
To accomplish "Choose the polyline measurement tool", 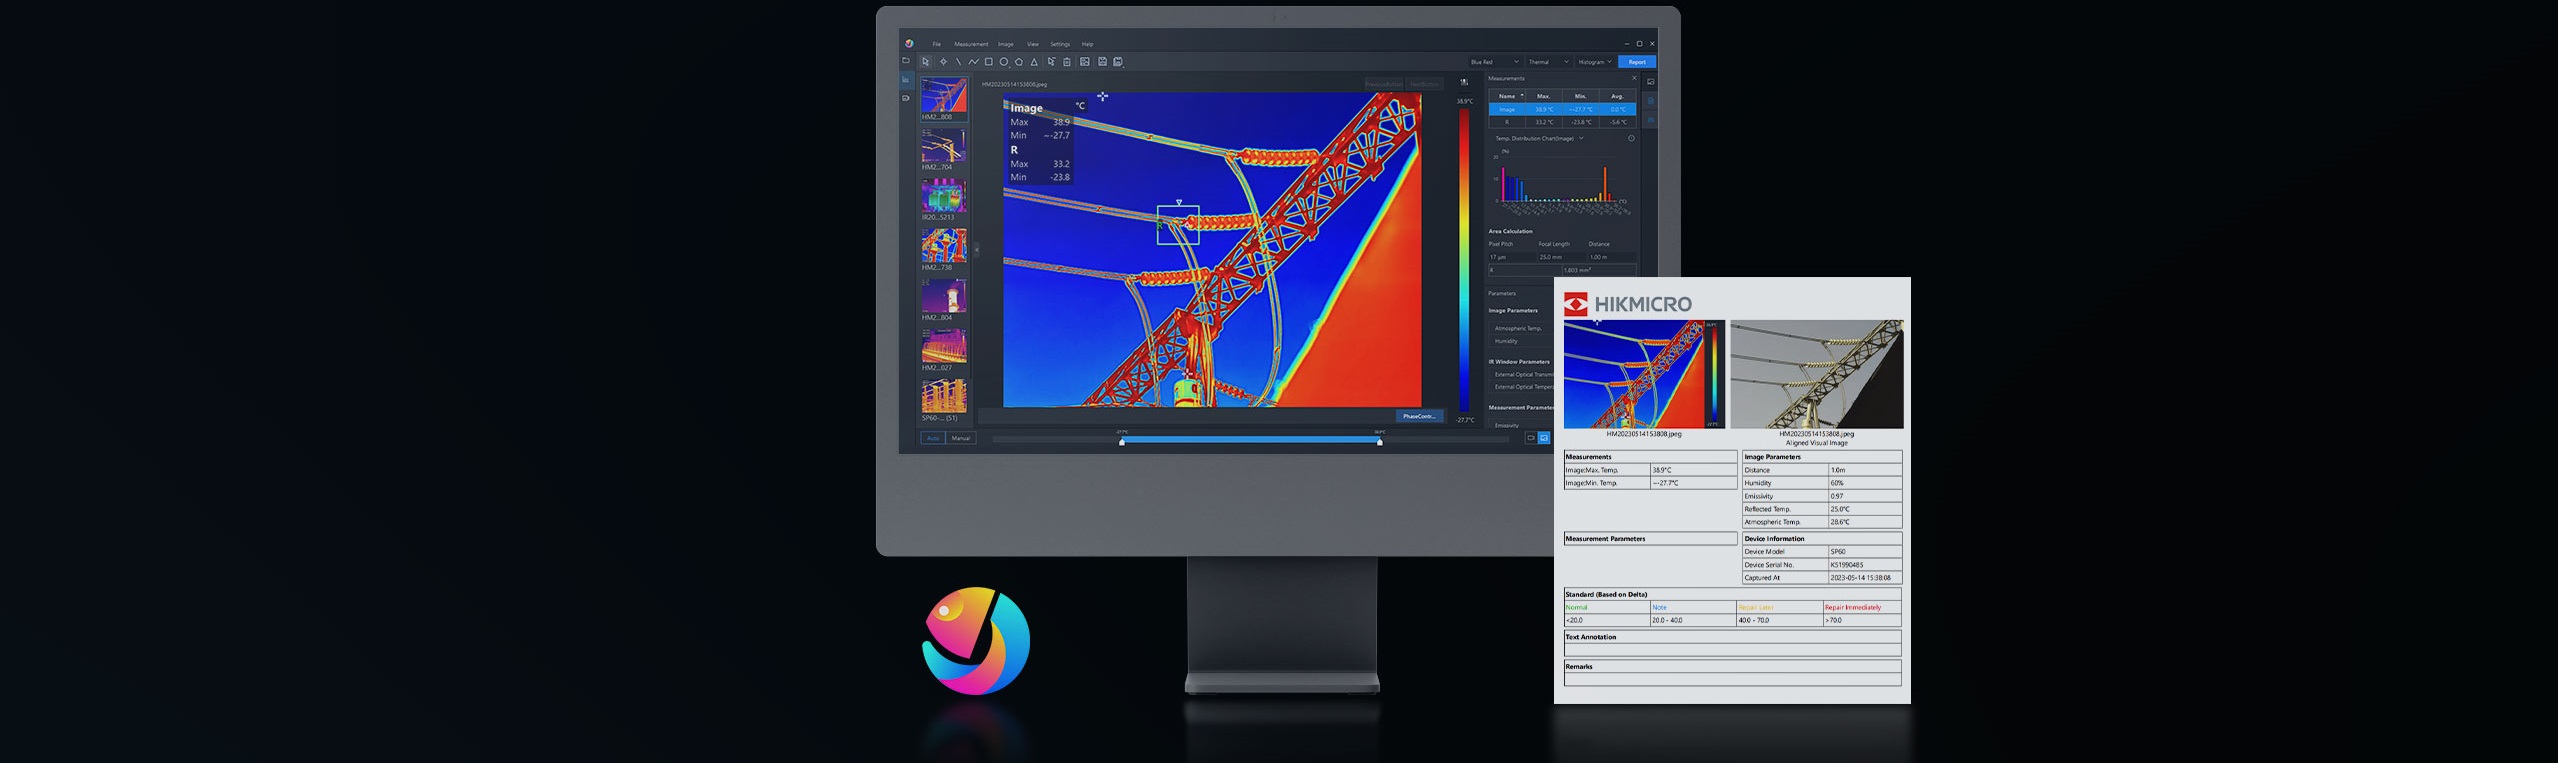I will click(973, 62).
